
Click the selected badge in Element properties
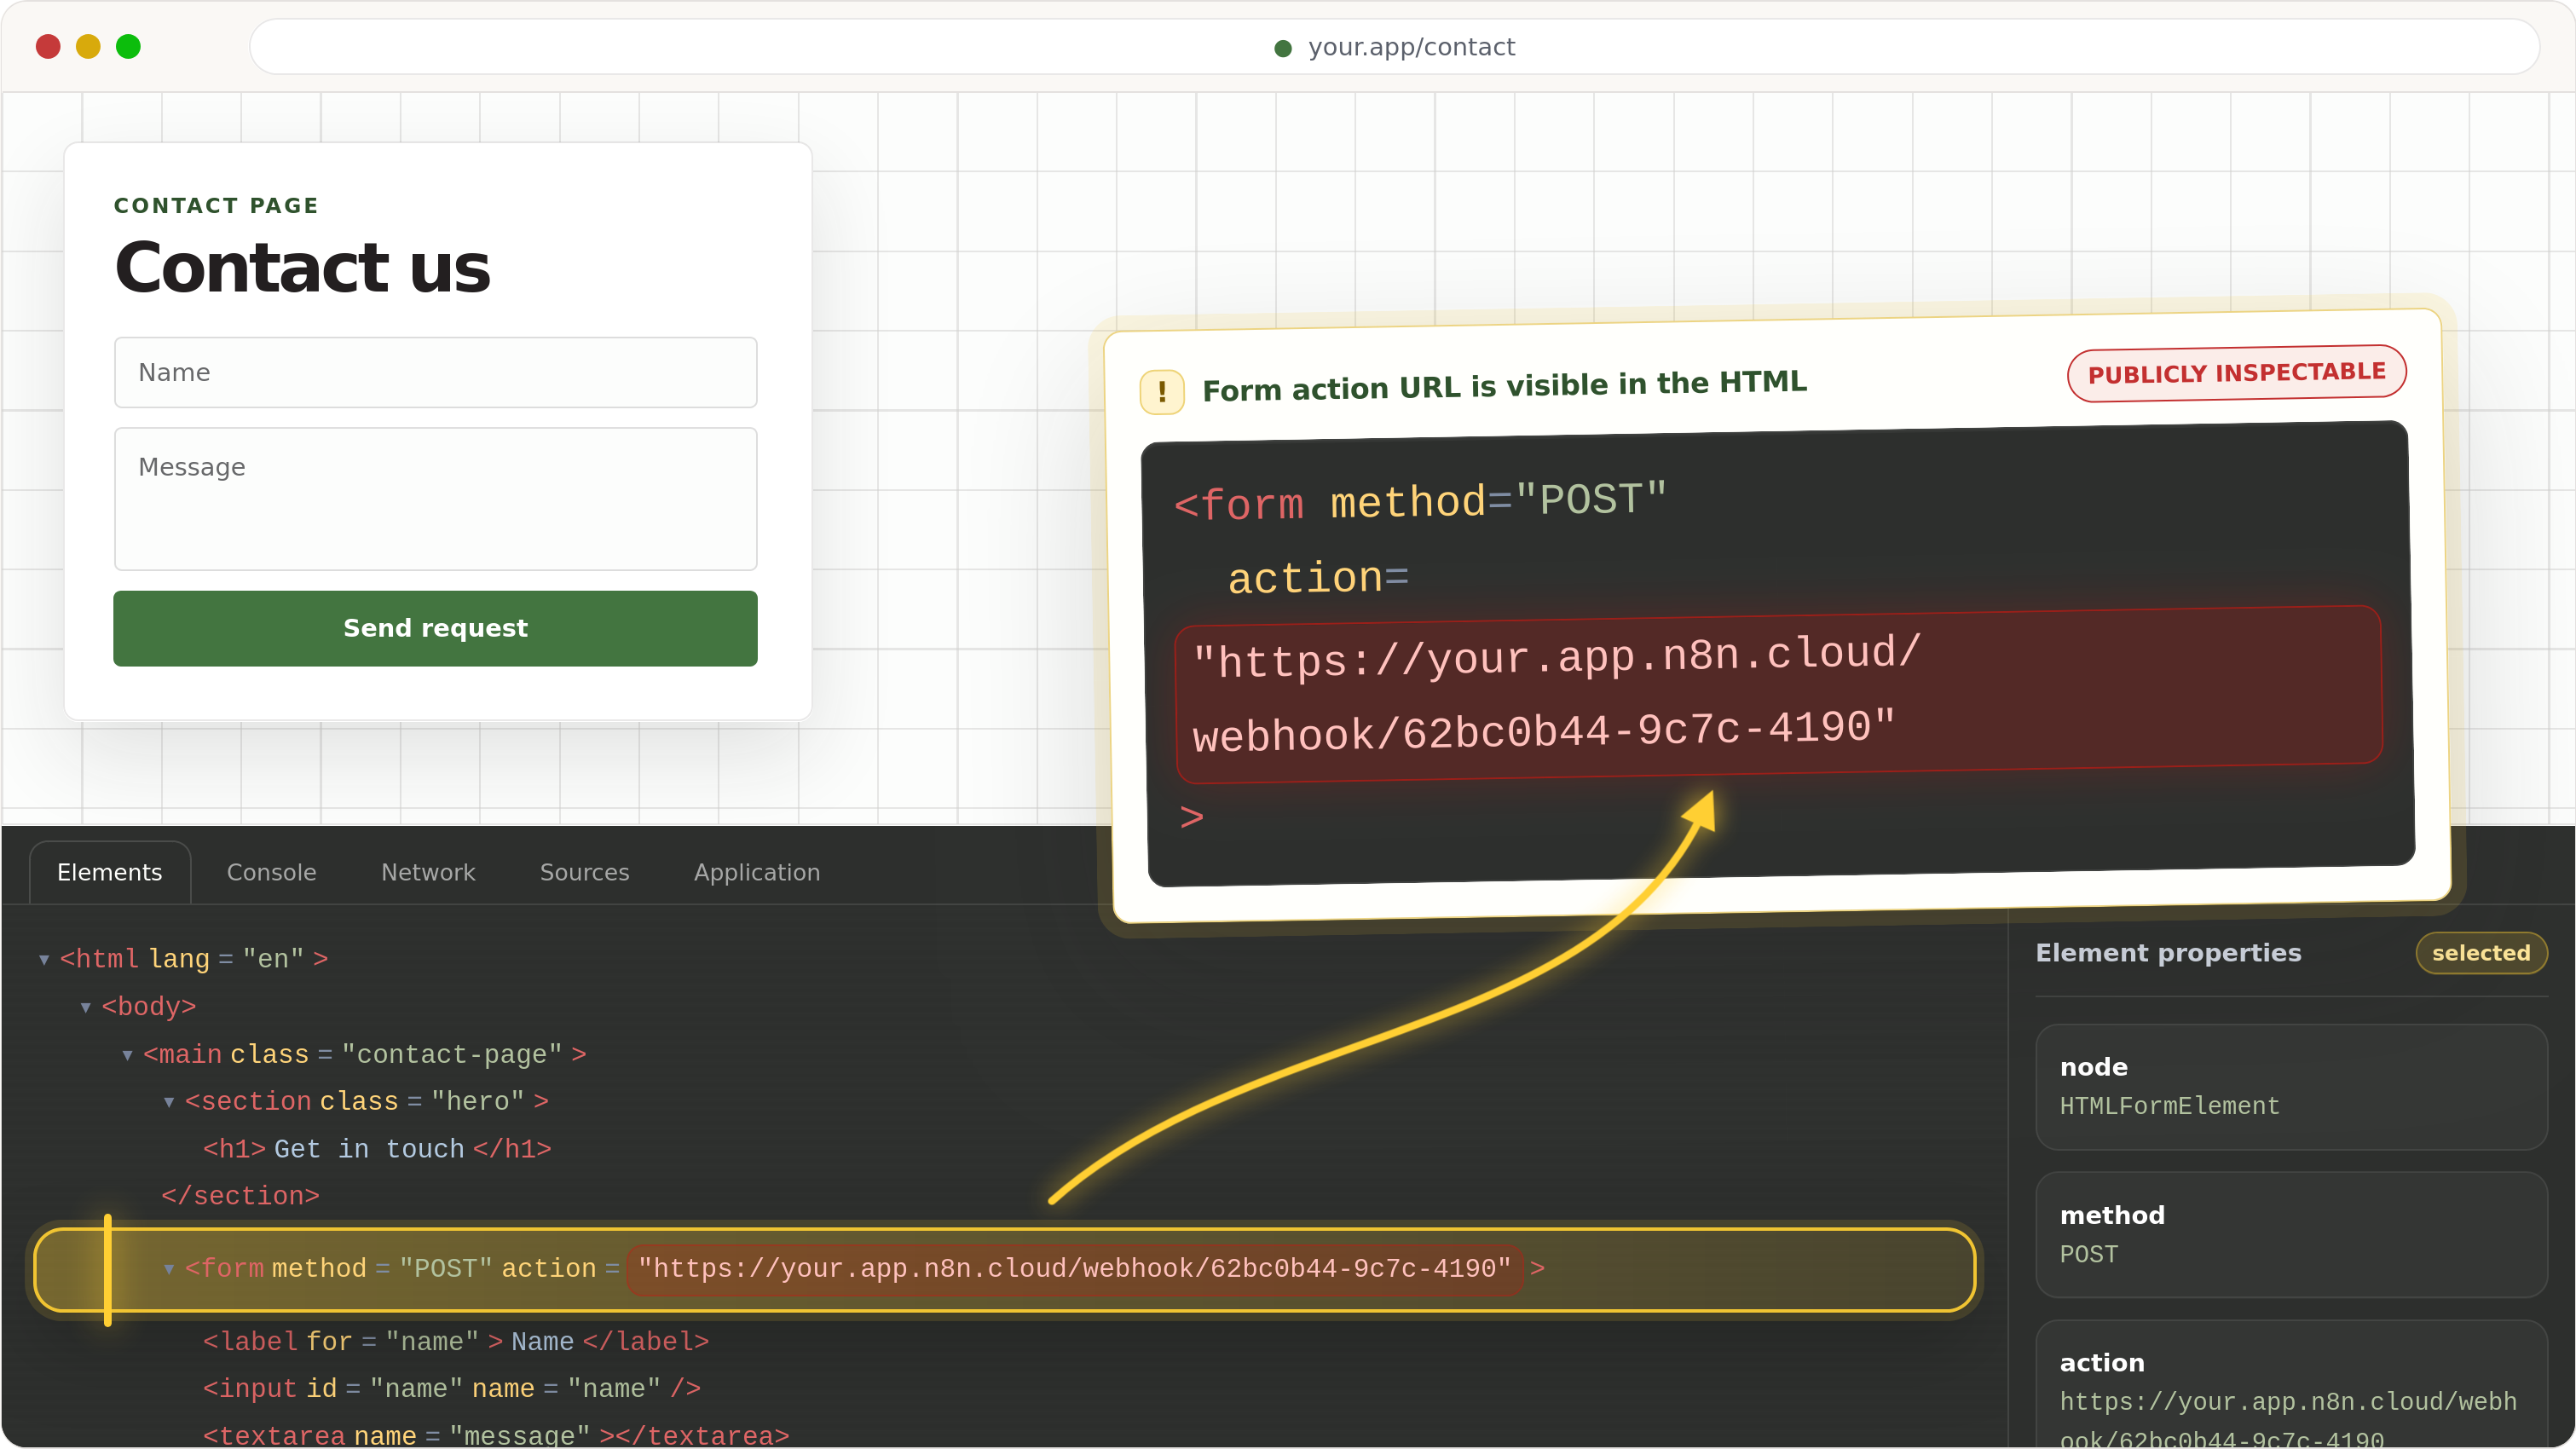click(2481, 953)
